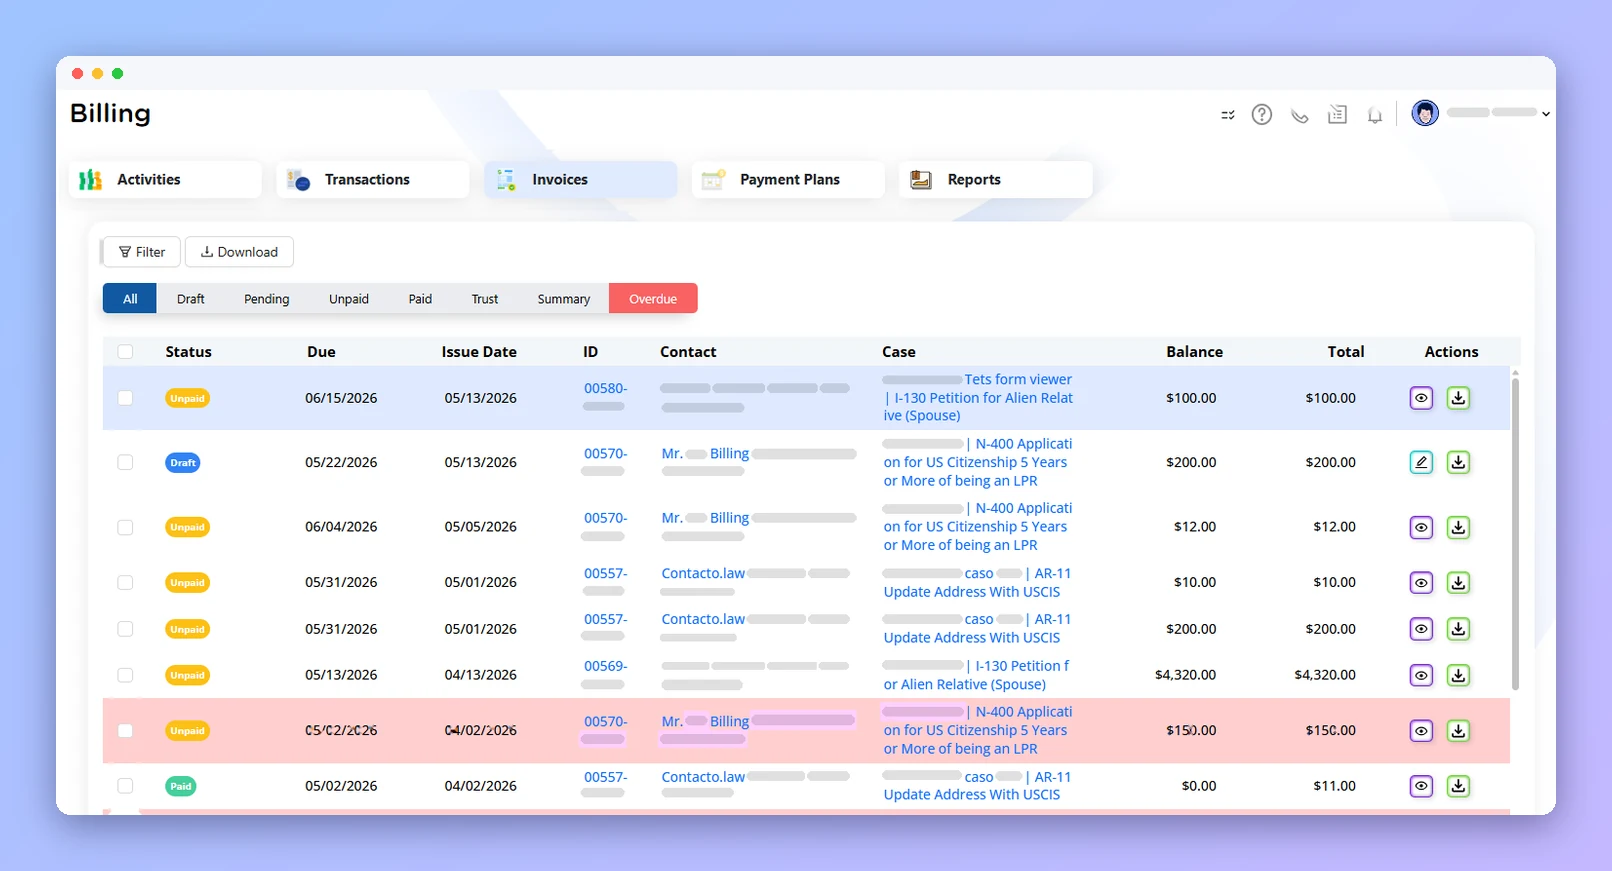
Task: Open the Transactions section
Action: 373,180
